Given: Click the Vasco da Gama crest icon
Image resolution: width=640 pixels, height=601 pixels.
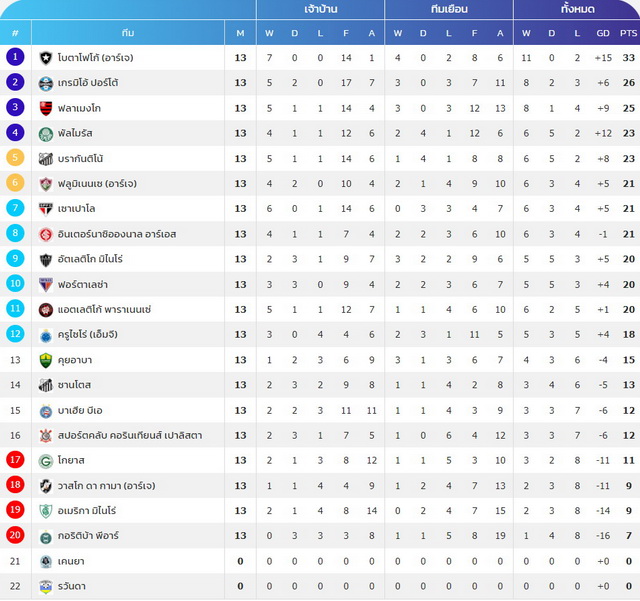Looking at the screenshot, I should pos(46,486).
